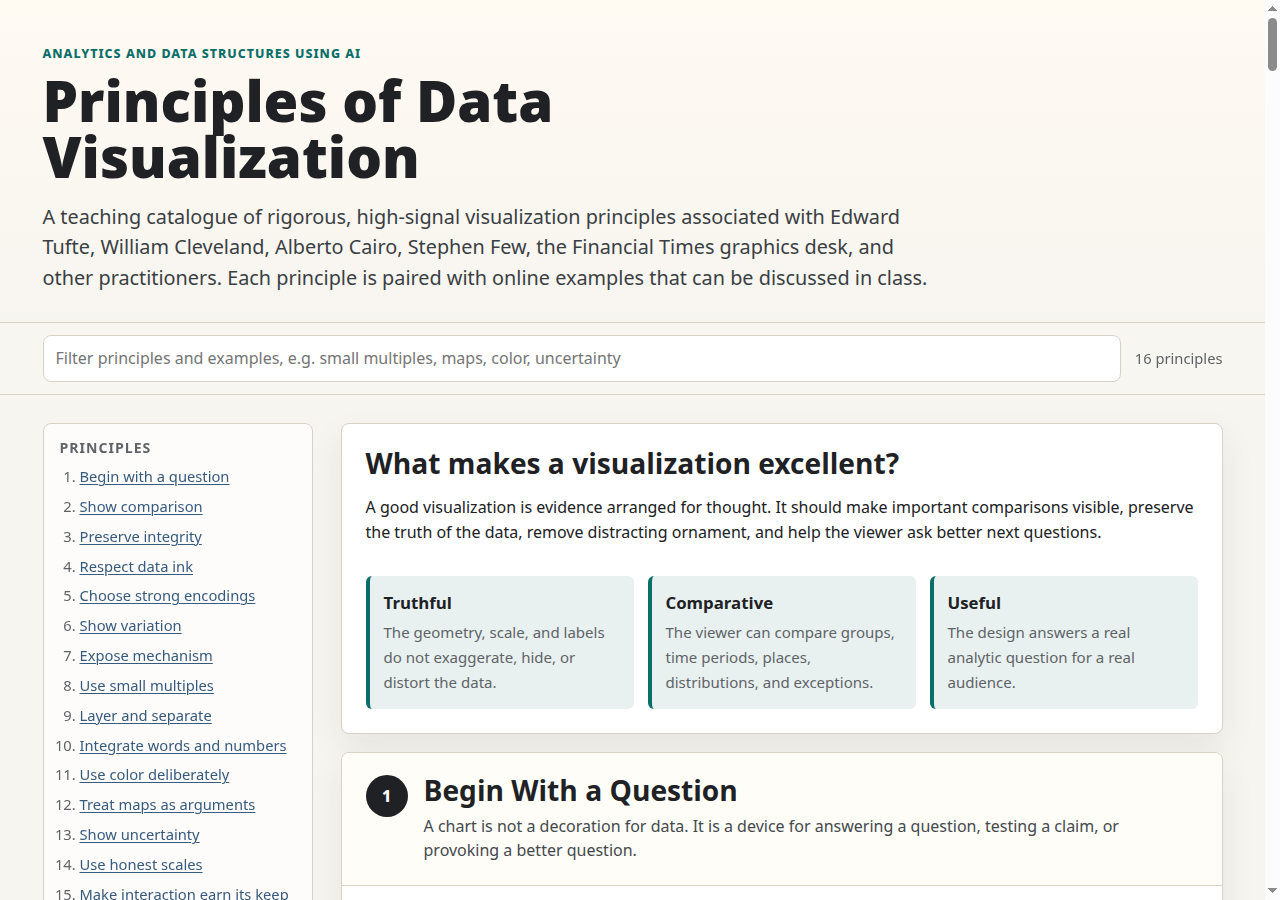Navigate to 'Show variation' principle
Screen dimensions: 1280x900
[x=130, y=626]
